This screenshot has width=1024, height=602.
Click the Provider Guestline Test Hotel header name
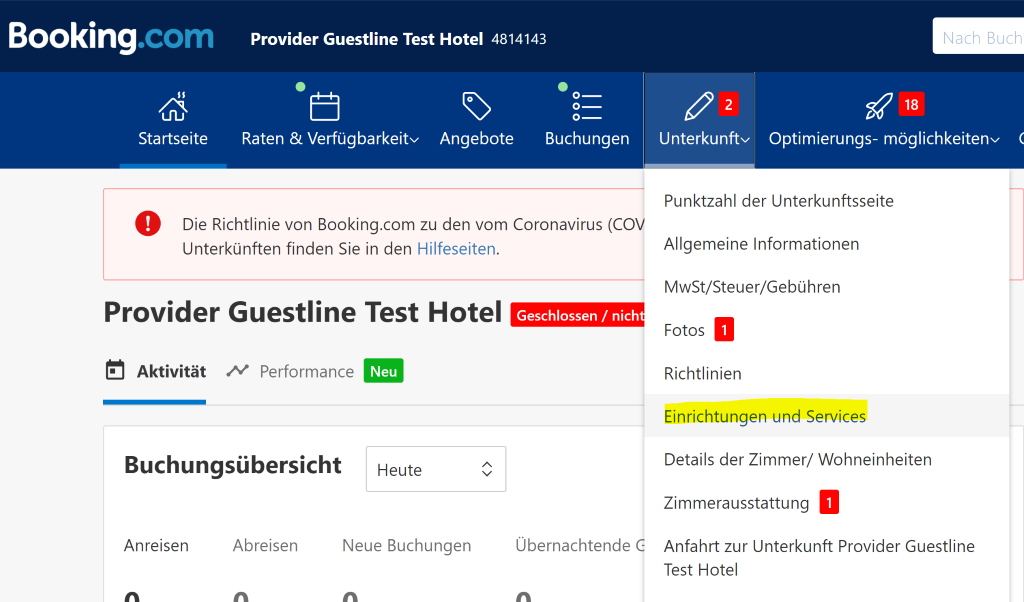pos(366,39)
